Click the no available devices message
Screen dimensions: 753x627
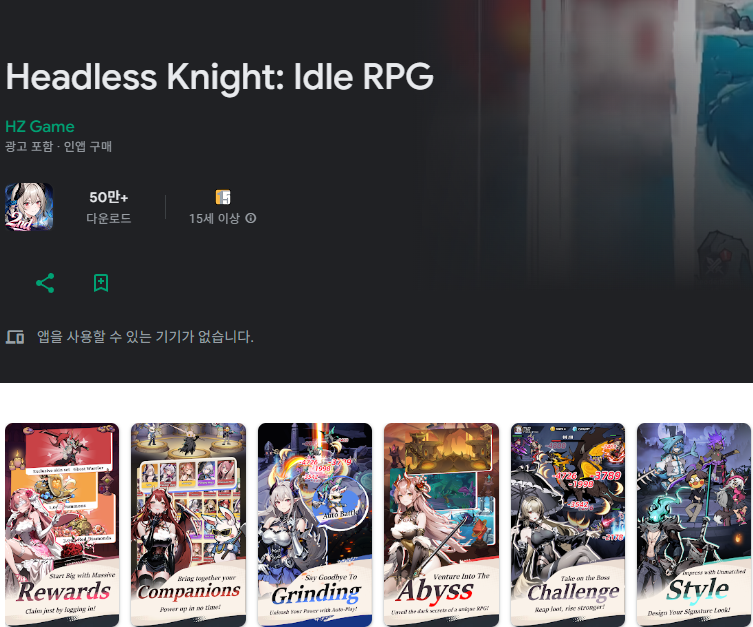click(146, 337)
